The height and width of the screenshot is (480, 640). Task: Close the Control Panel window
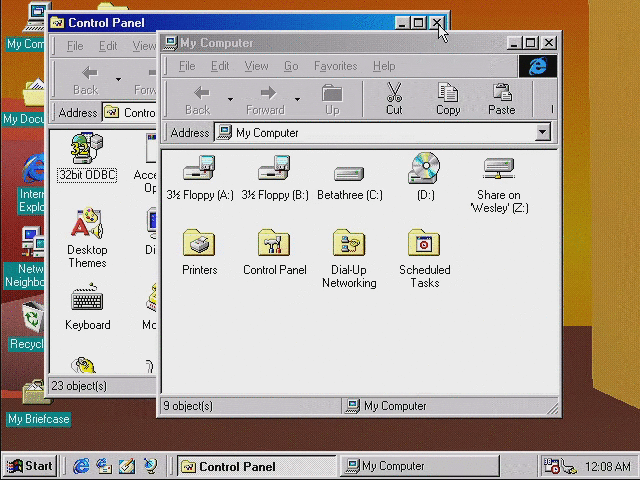437,23
